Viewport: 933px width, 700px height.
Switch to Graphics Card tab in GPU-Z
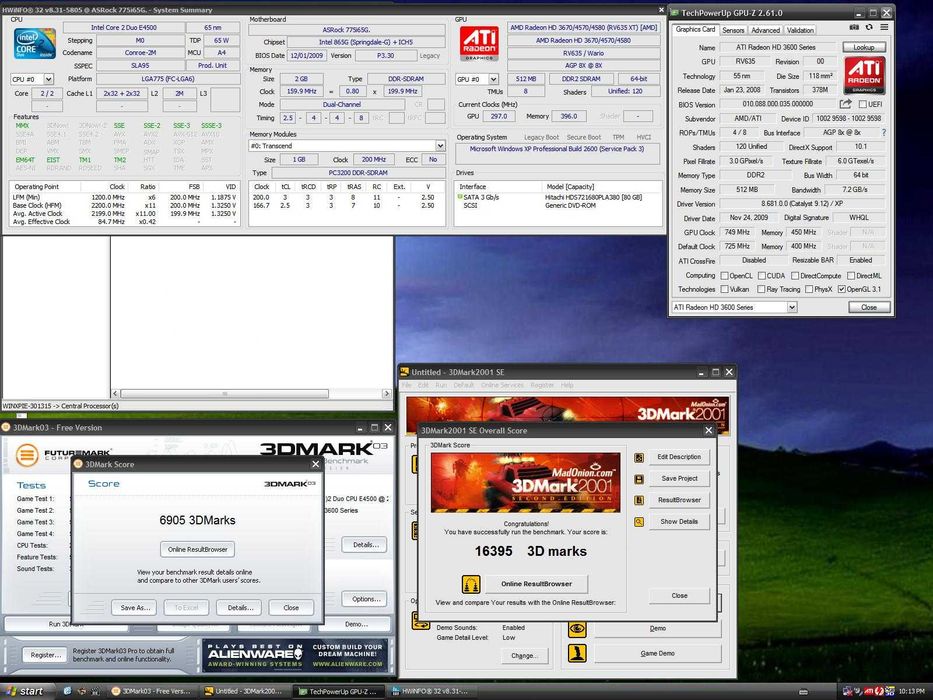tap(695, 29)
